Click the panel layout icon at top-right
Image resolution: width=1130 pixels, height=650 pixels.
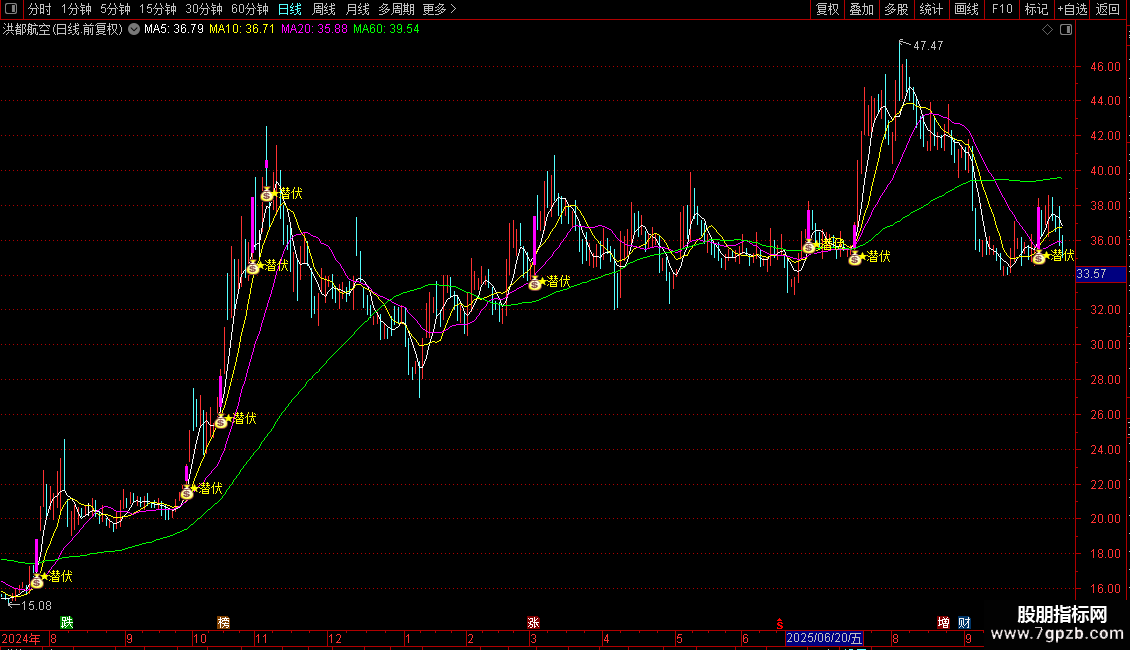1066,30
